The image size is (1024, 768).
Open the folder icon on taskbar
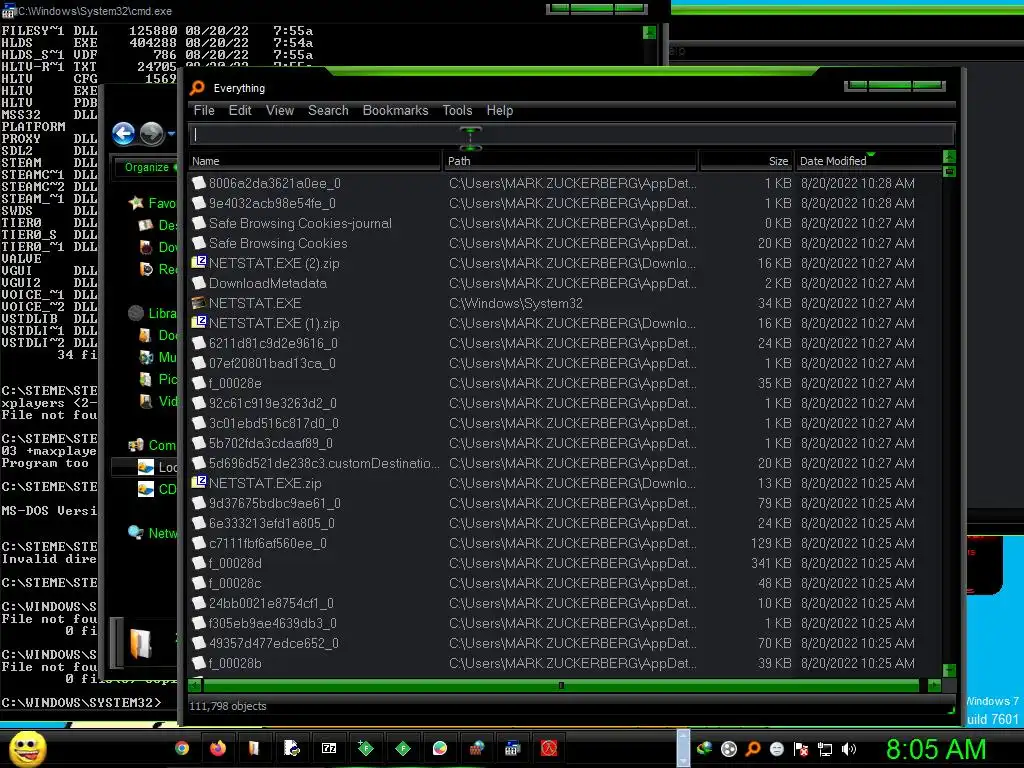click(x=253, y=748)
